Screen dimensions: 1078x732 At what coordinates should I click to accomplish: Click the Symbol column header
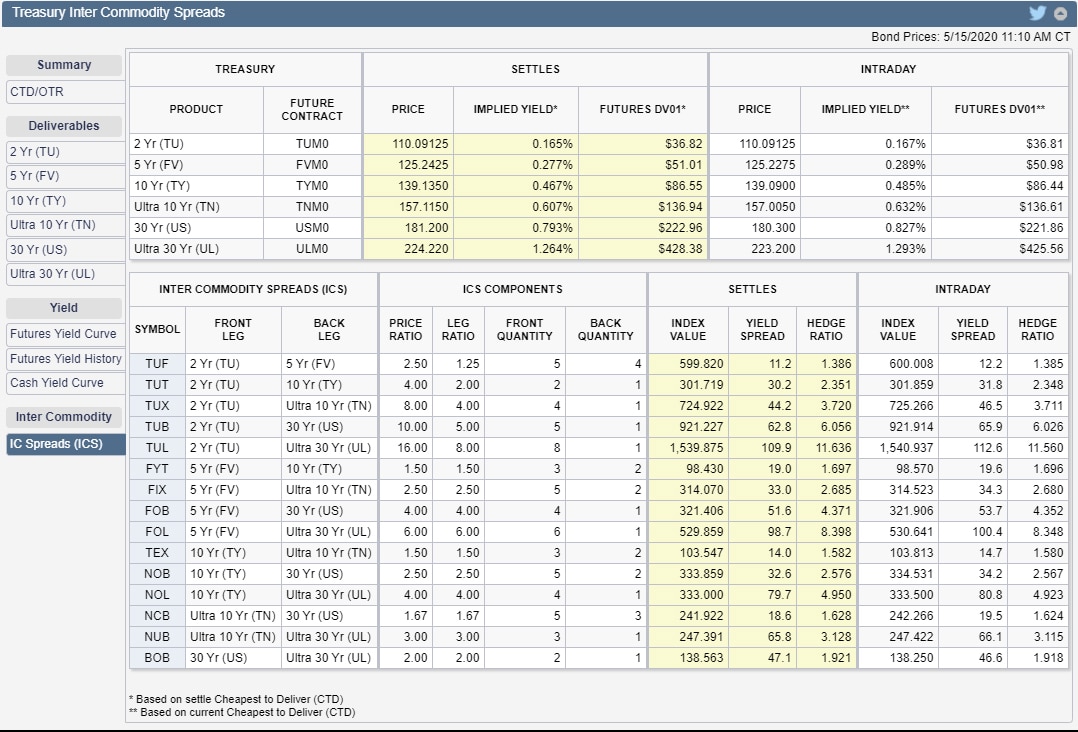157,329
